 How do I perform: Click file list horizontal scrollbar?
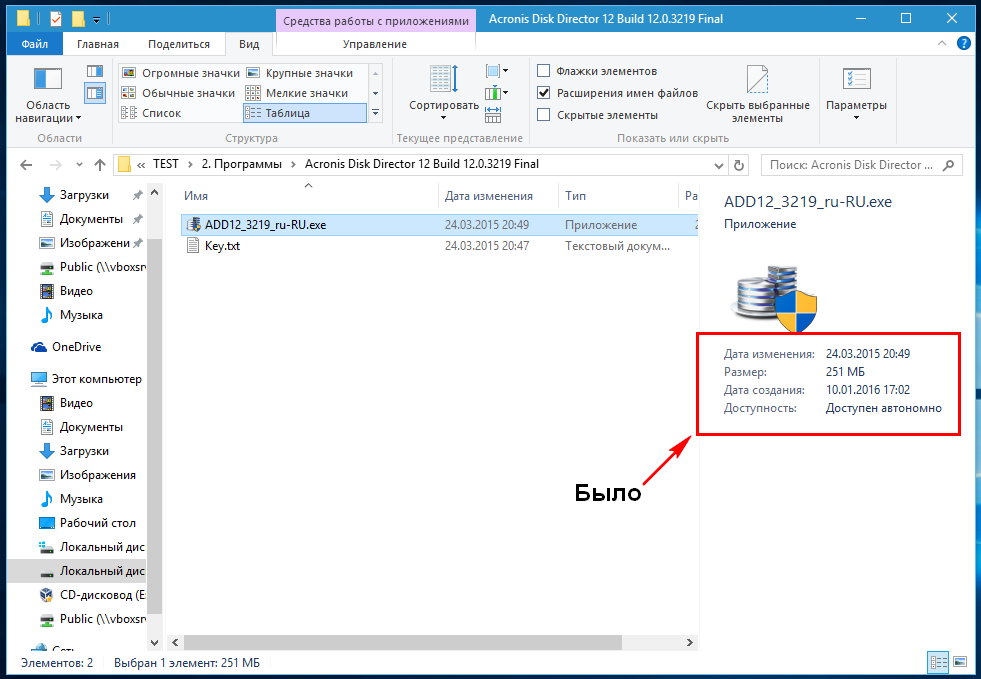[x=402, y=643]
